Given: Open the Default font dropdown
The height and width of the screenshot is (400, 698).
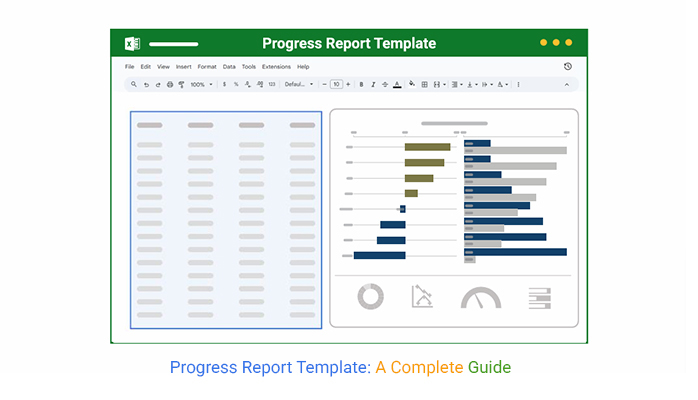Looking at the screenshot, I should (x=298, y=85).
